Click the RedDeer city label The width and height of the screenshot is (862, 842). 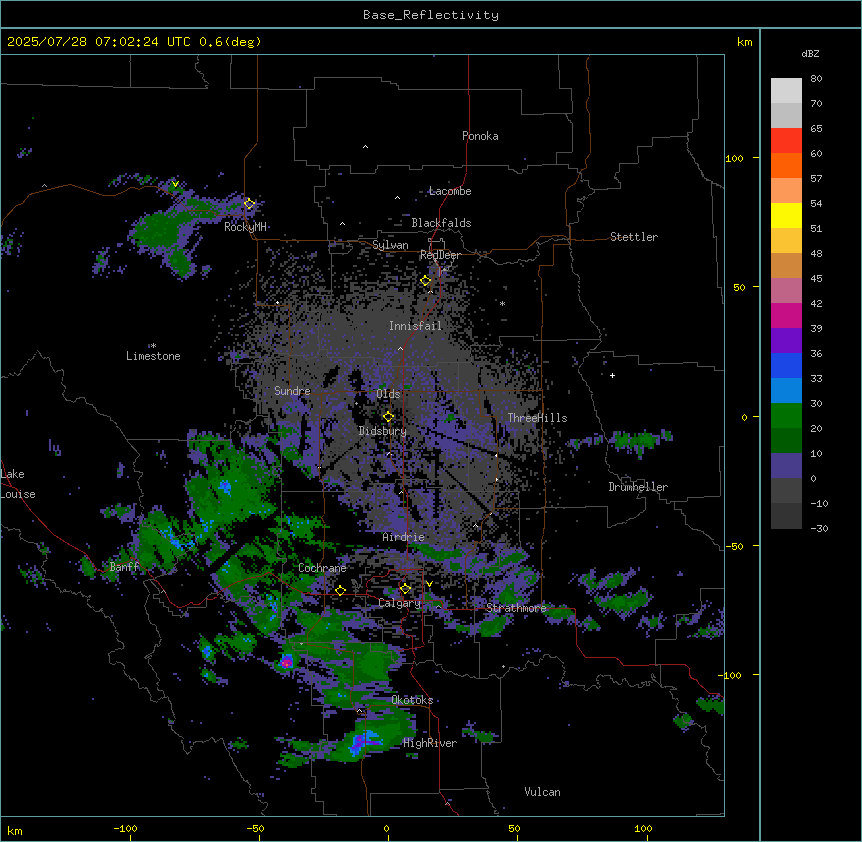pyautogui.click(x=440, y=255)
